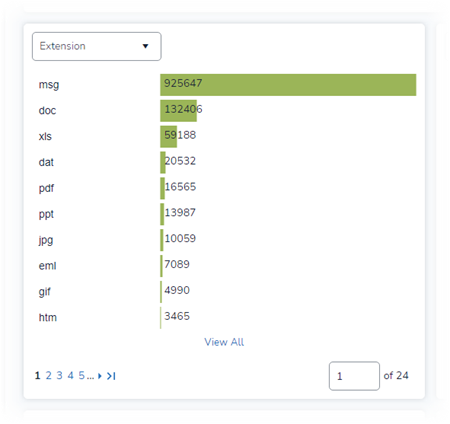Image resolution: width=450 pixels, height=424 pixels.
Task: Select the msg bar with 925647
Action: point(288,85)
